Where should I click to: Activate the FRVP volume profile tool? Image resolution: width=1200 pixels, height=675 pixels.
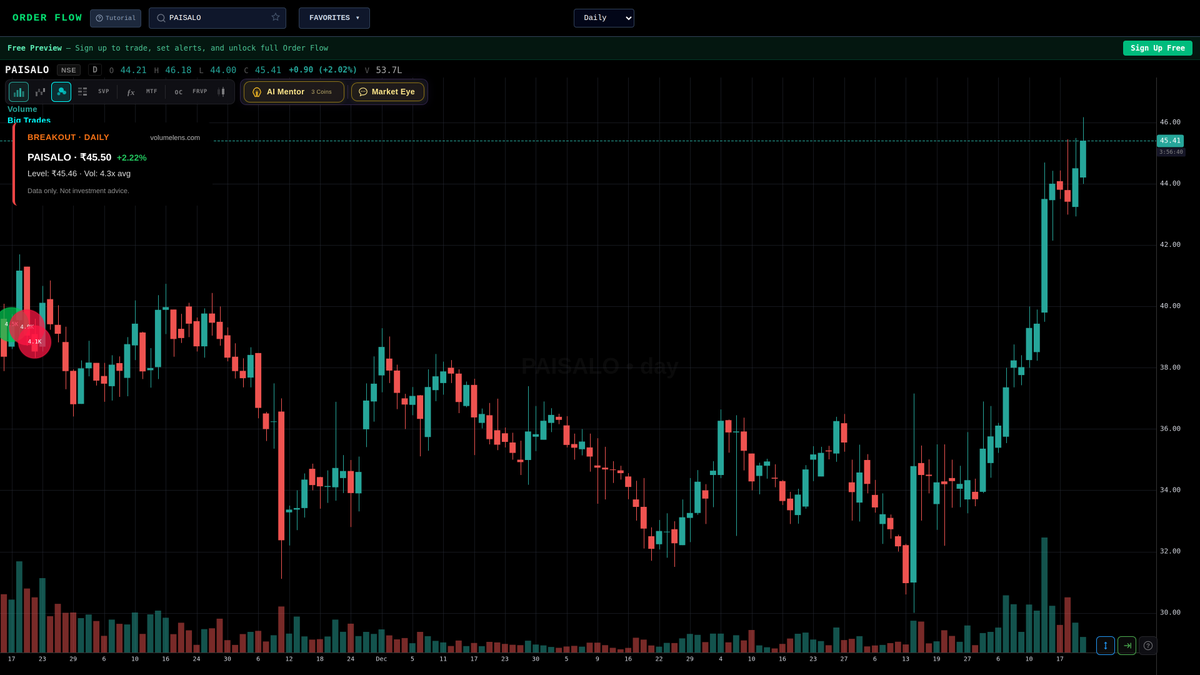[198, 91]
